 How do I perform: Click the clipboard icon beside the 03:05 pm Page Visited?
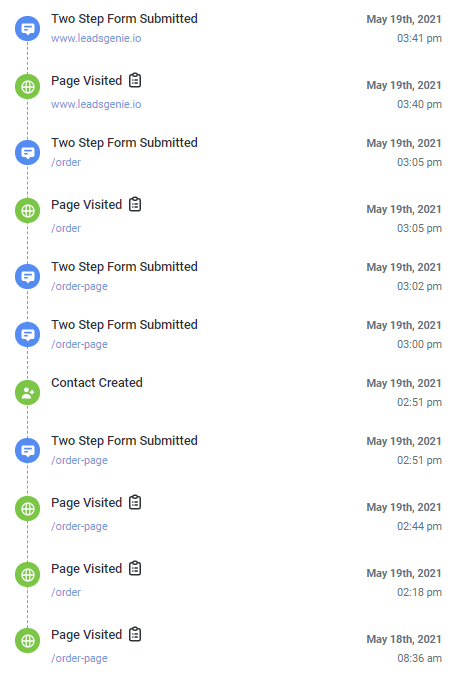135,204
